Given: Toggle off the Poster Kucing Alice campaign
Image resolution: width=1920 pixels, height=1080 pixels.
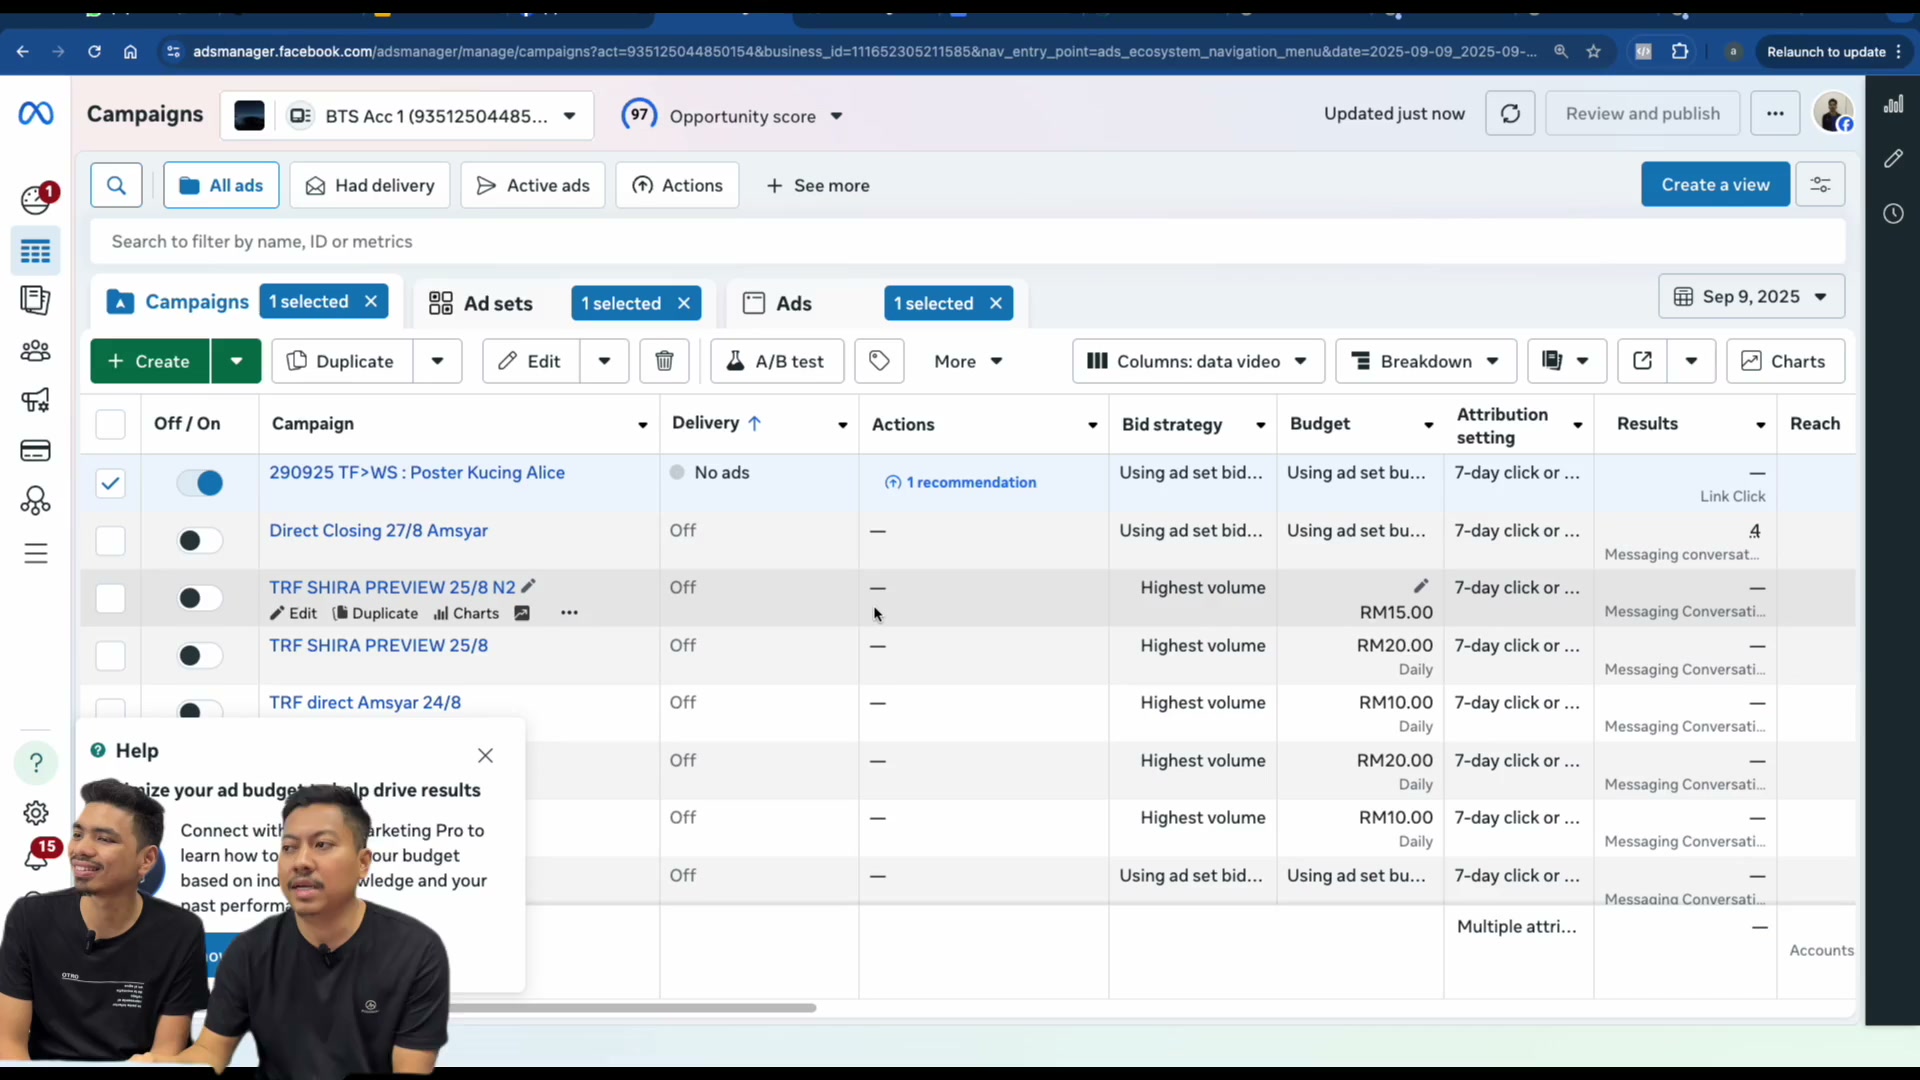Looking at the screenshot, I should (200, 483).
